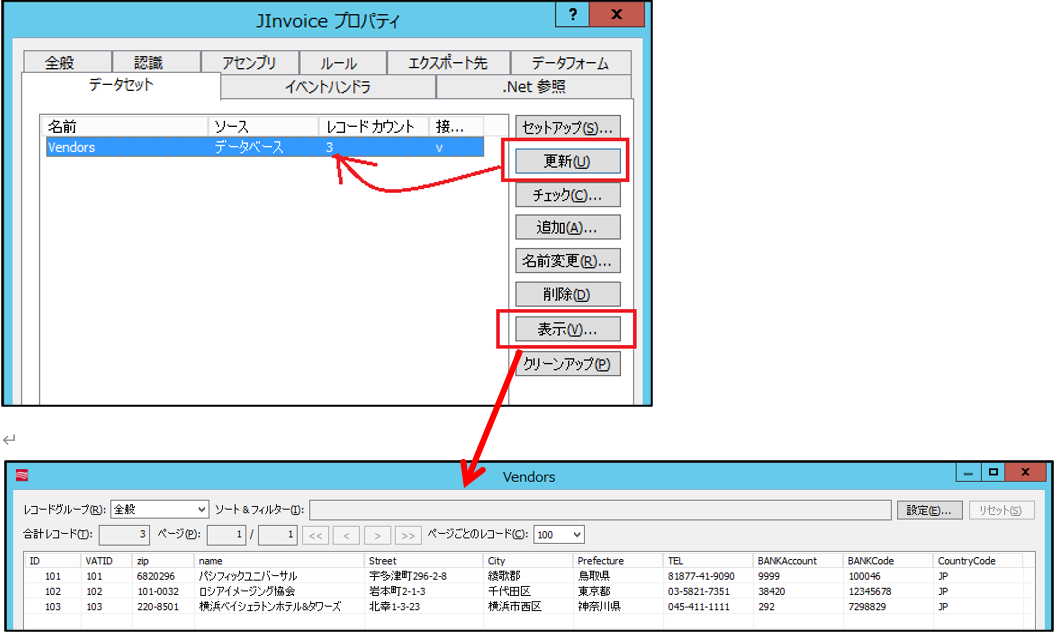Click the ソート＆フィルター input field

click(x=600, y=510)
